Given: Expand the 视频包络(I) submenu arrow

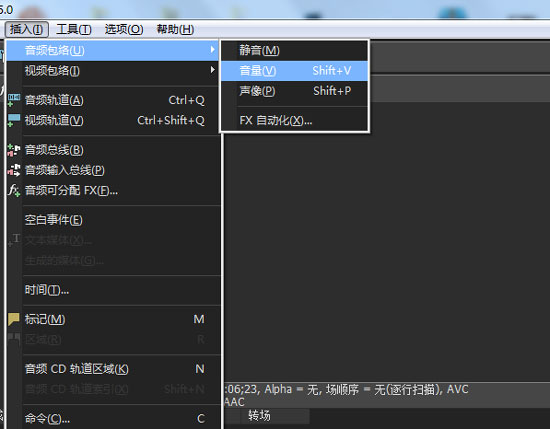Looking at the screenshot, I should 212,70.
